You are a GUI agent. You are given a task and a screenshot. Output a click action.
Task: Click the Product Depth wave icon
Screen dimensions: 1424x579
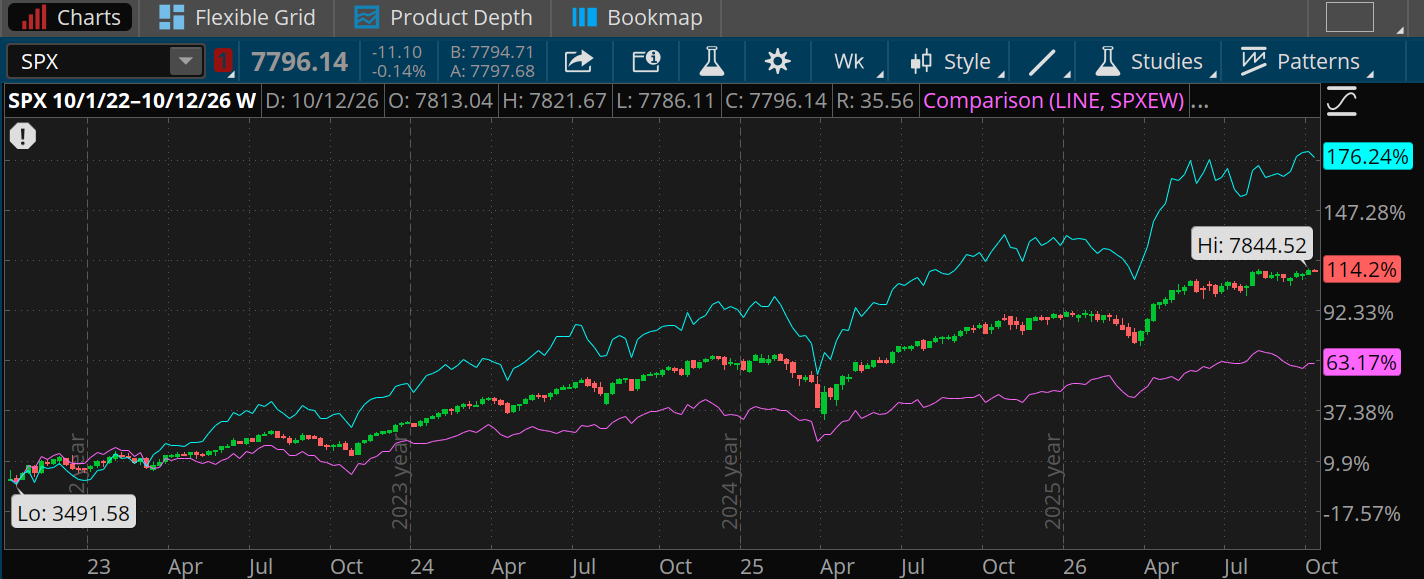point(367,17)
